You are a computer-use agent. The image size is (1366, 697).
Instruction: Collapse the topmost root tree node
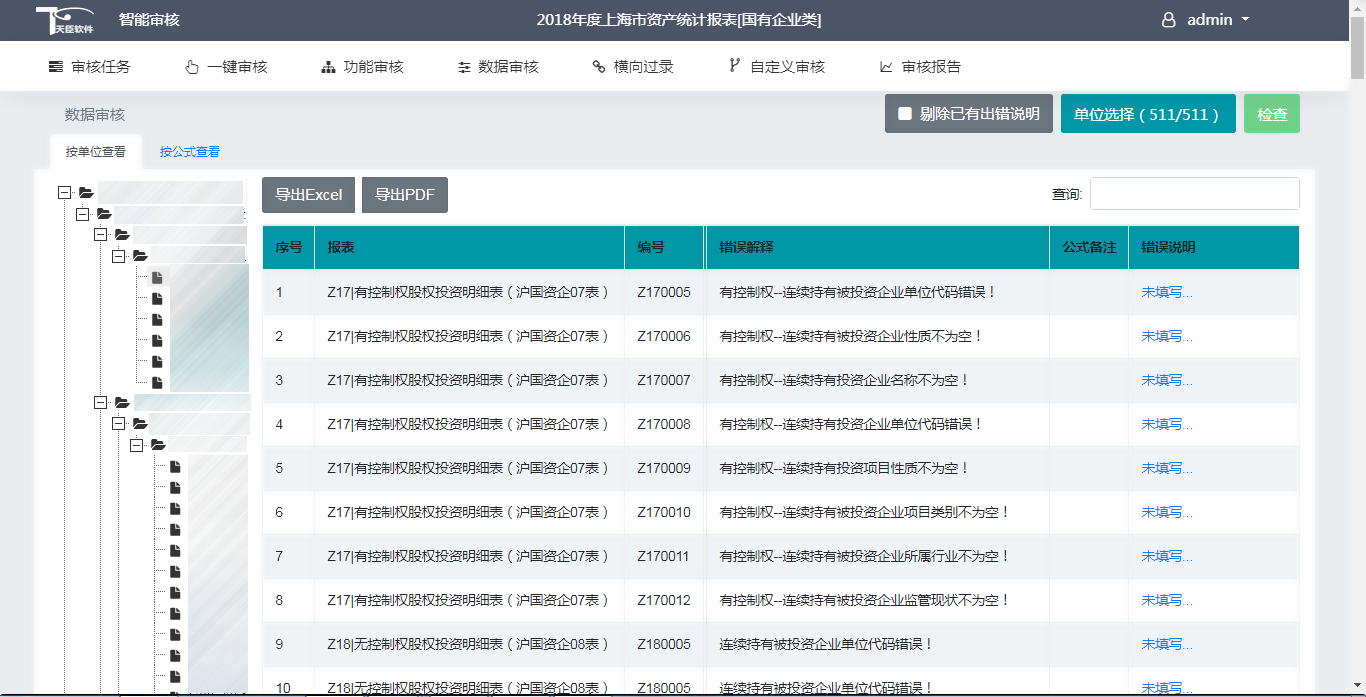click(65, 192)
